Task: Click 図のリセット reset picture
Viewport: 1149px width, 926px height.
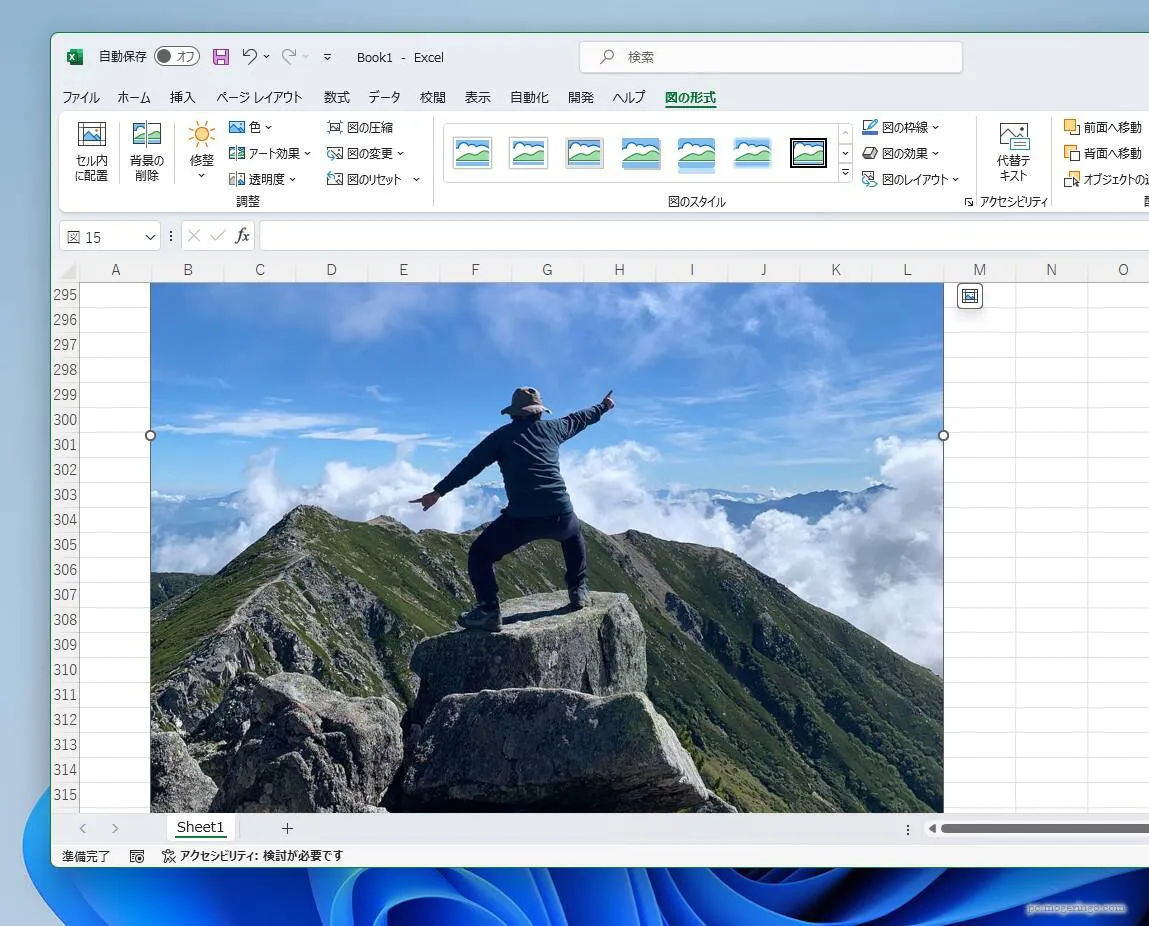Action: (364, 179)
